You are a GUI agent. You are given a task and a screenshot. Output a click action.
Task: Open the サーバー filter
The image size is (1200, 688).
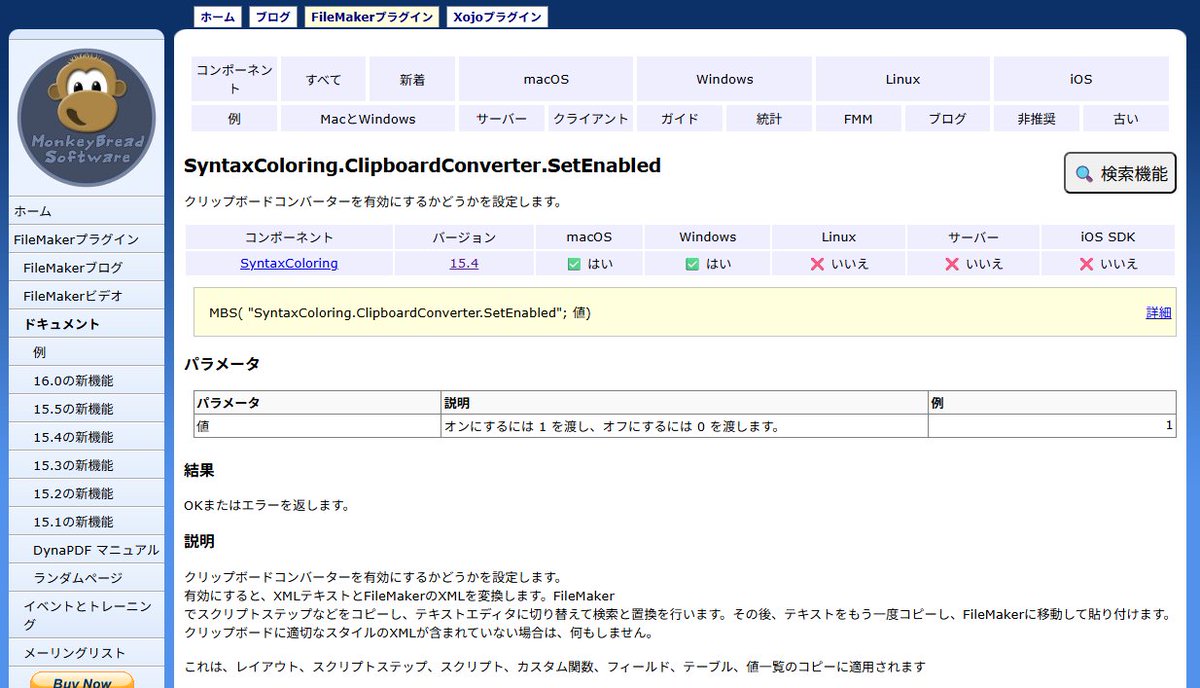pyautogui.click(x=502, y=119)
